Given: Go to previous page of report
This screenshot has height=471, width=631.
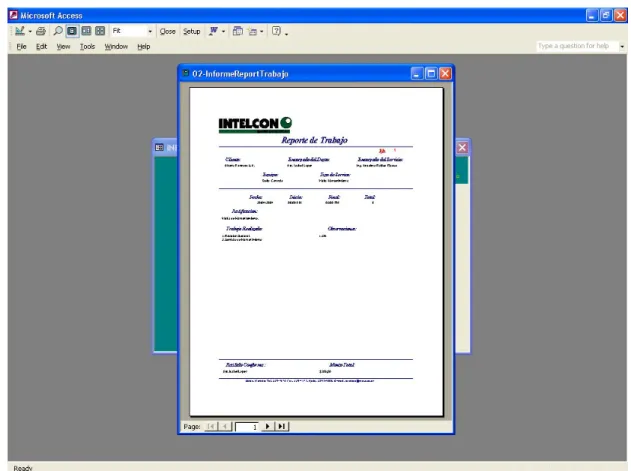Looking at the screenshot, I should click(225, 426).
